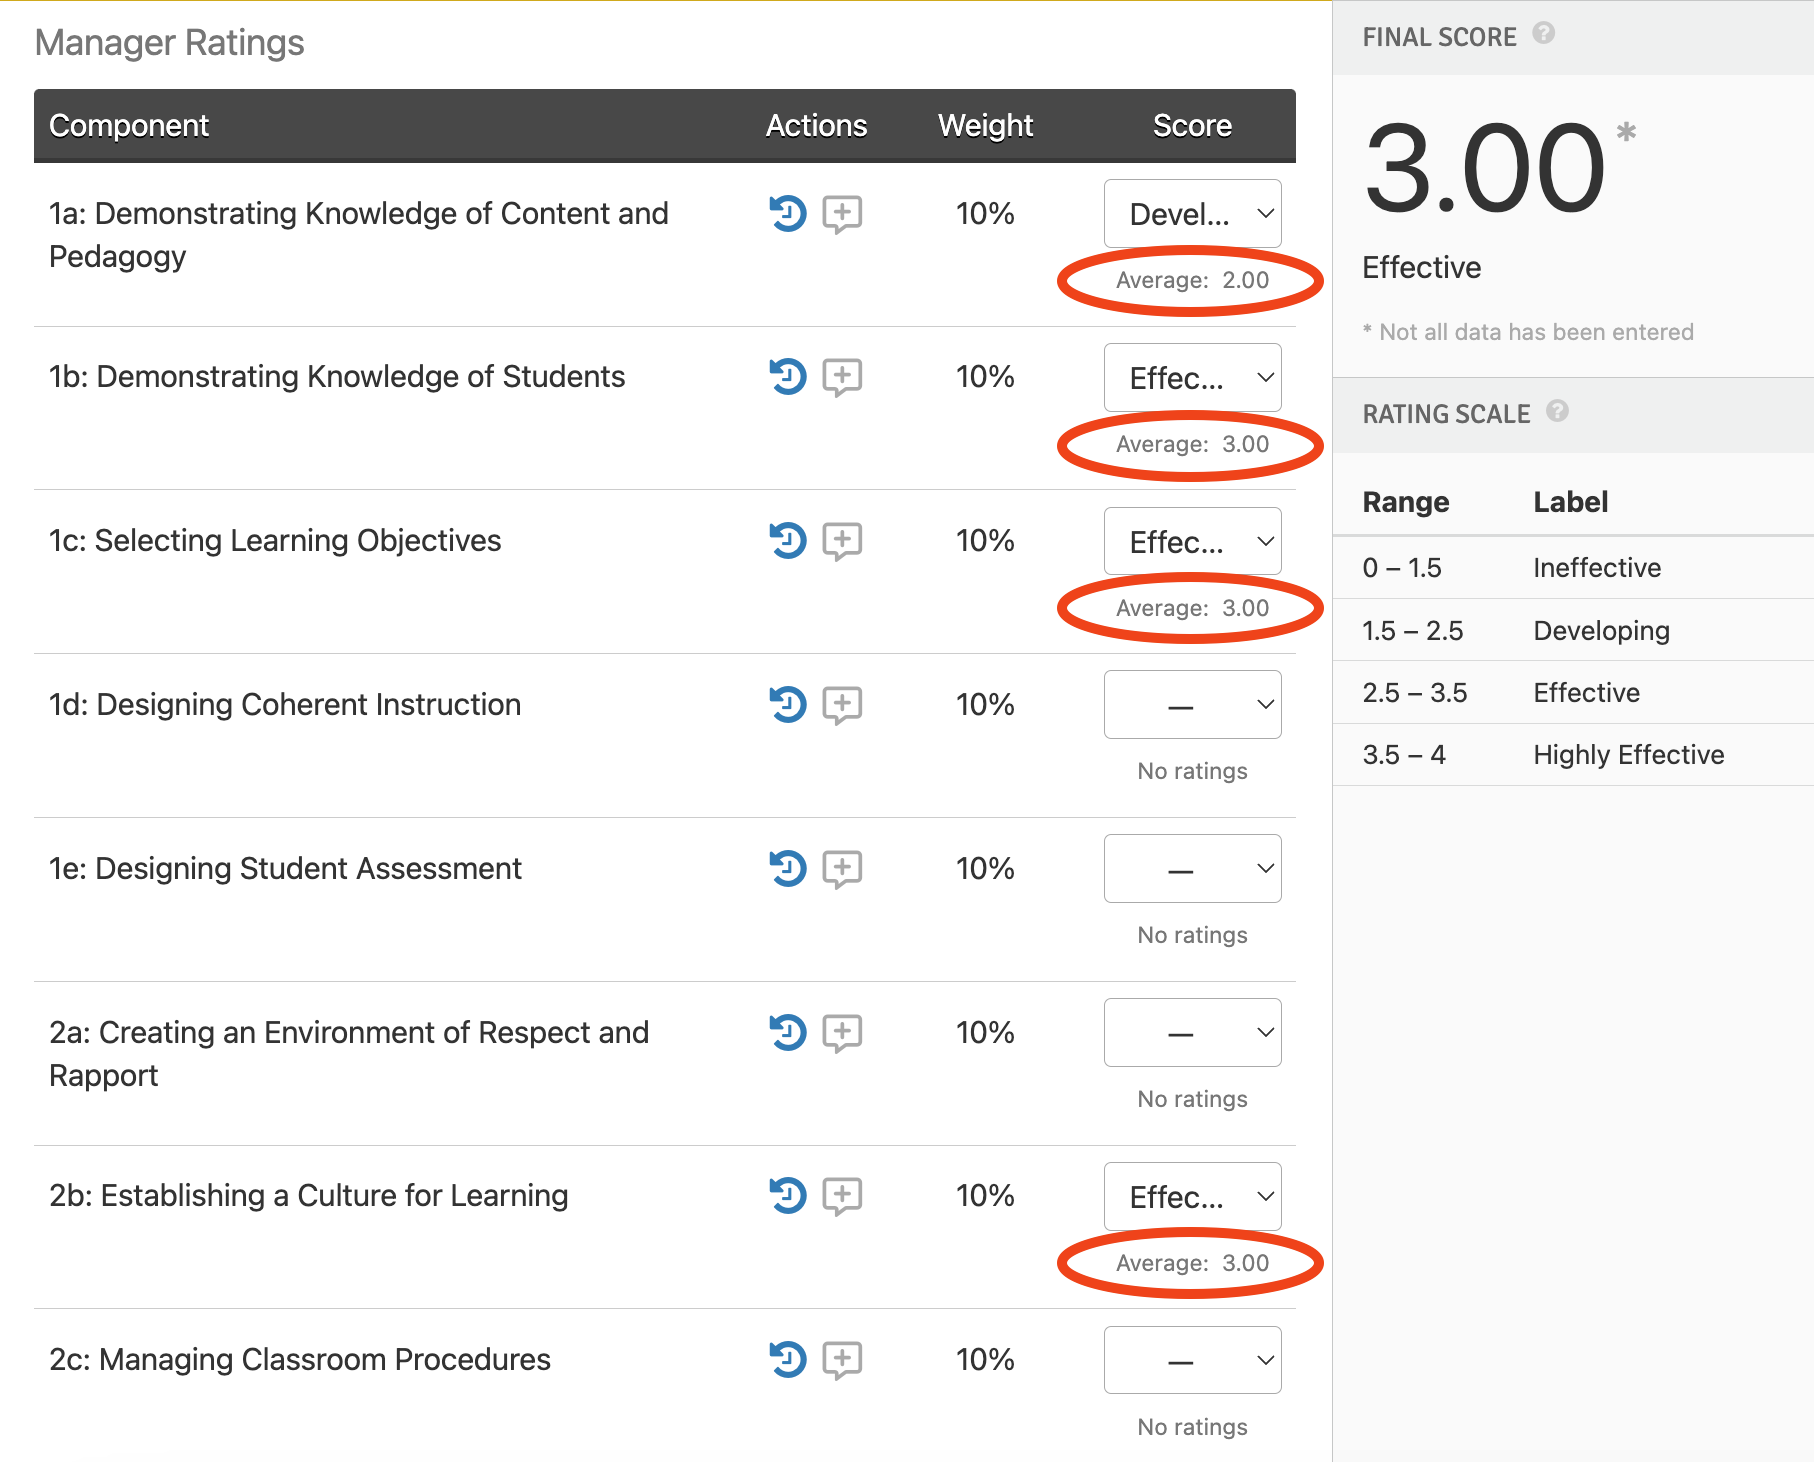The height and width of the screenshot is (1462, 1814).
Task: Click the Effective label under the final score
Action: coord(1421,268)
